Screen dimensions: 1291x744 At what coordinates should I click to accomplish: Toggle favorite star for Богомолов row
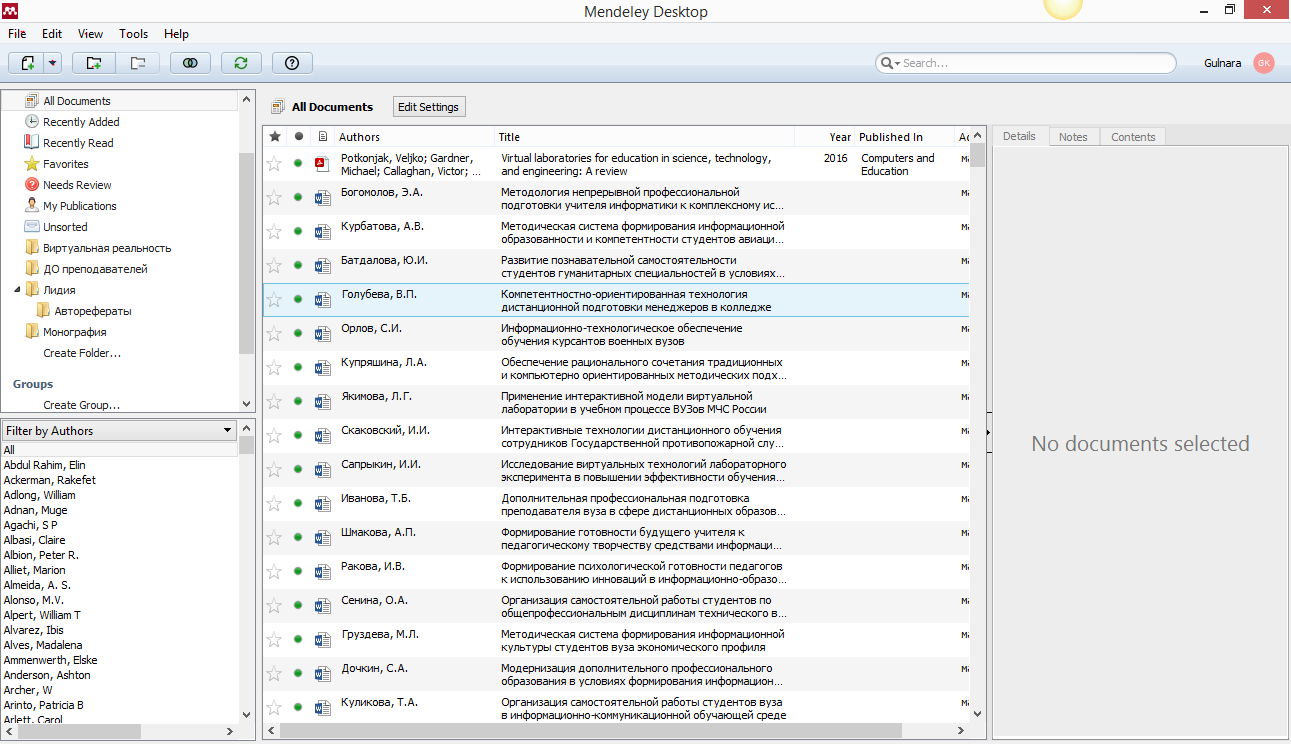pos(274,198)
